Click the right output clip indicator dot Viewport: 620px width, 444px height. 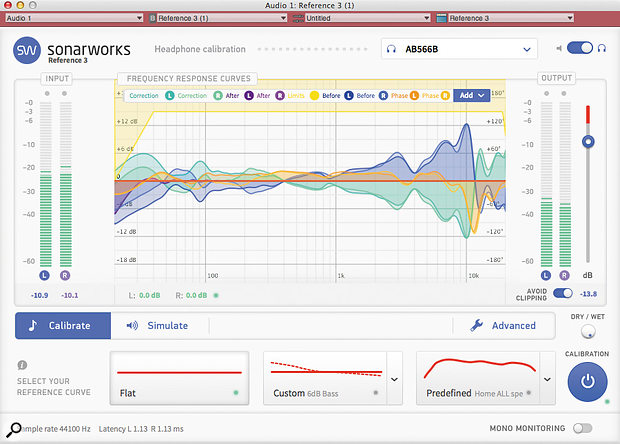(564, 93)
